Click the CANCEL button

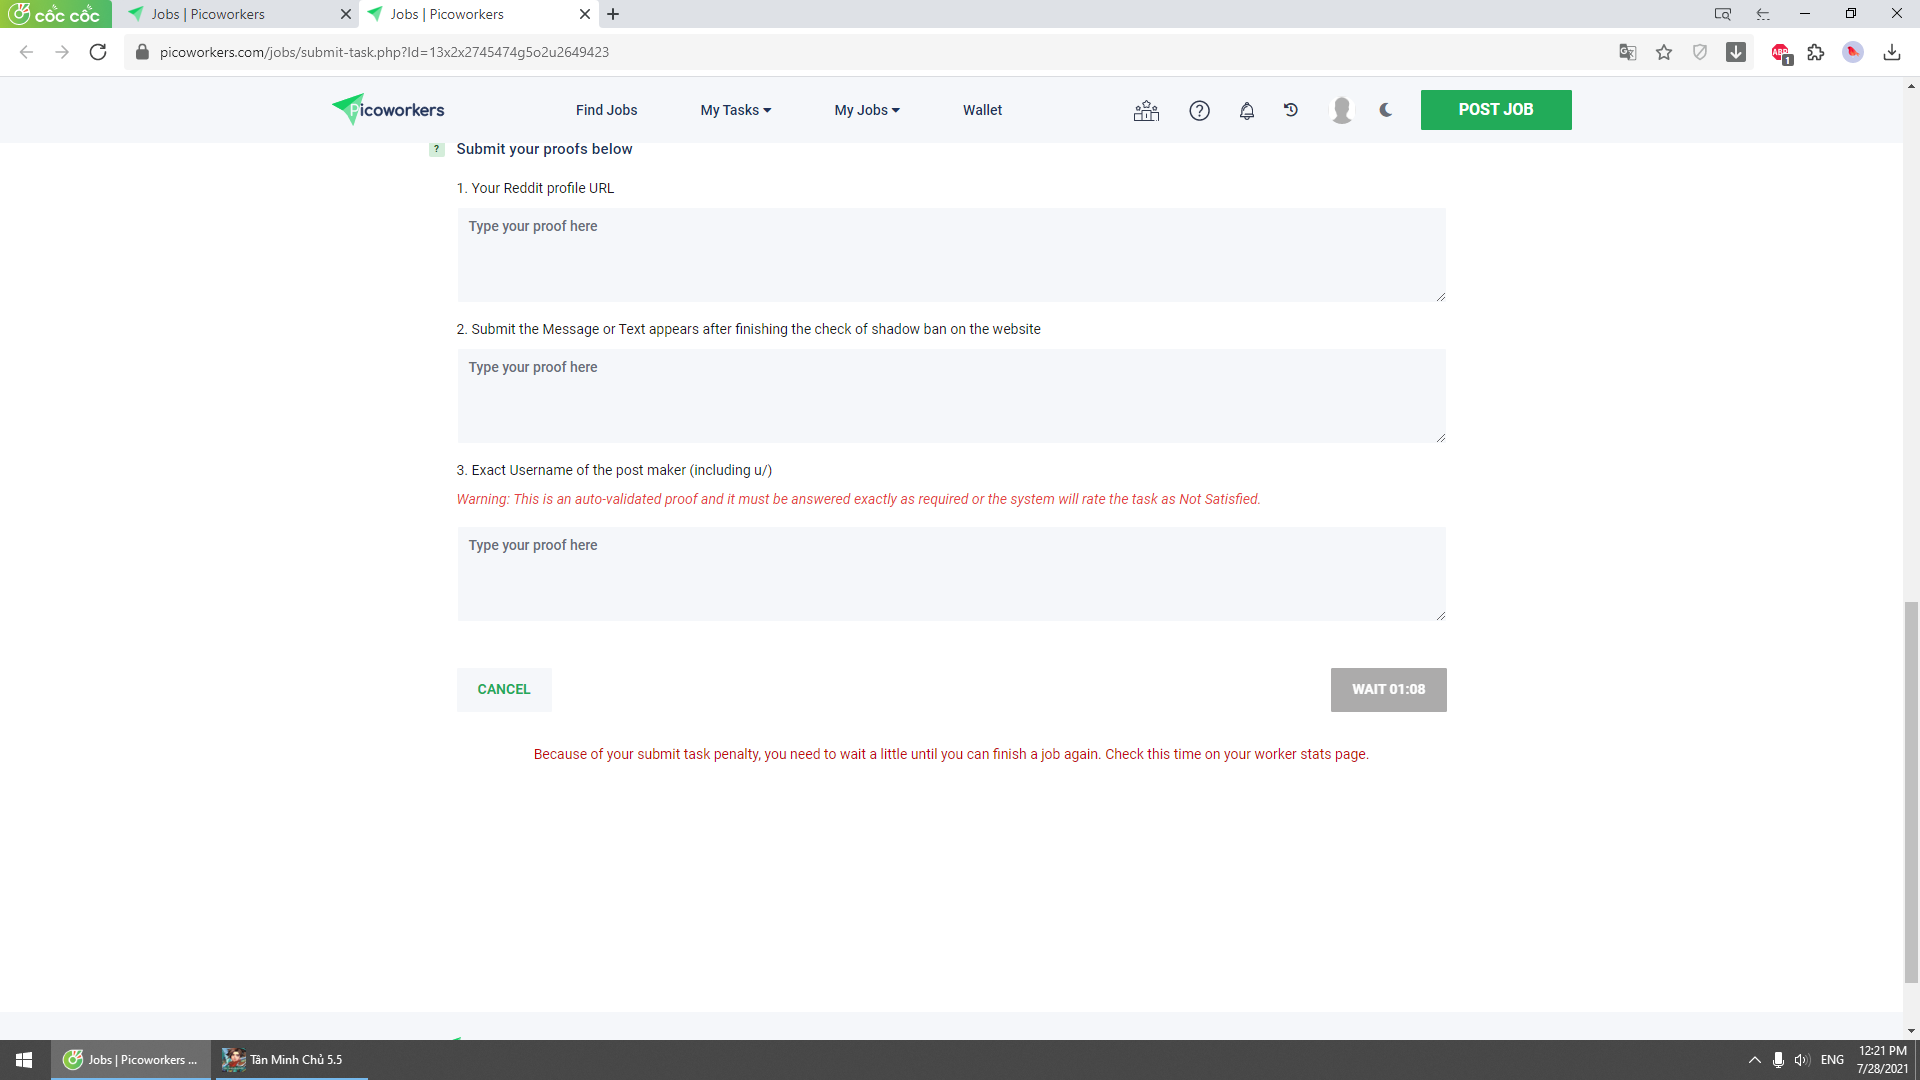coord(504,689)
